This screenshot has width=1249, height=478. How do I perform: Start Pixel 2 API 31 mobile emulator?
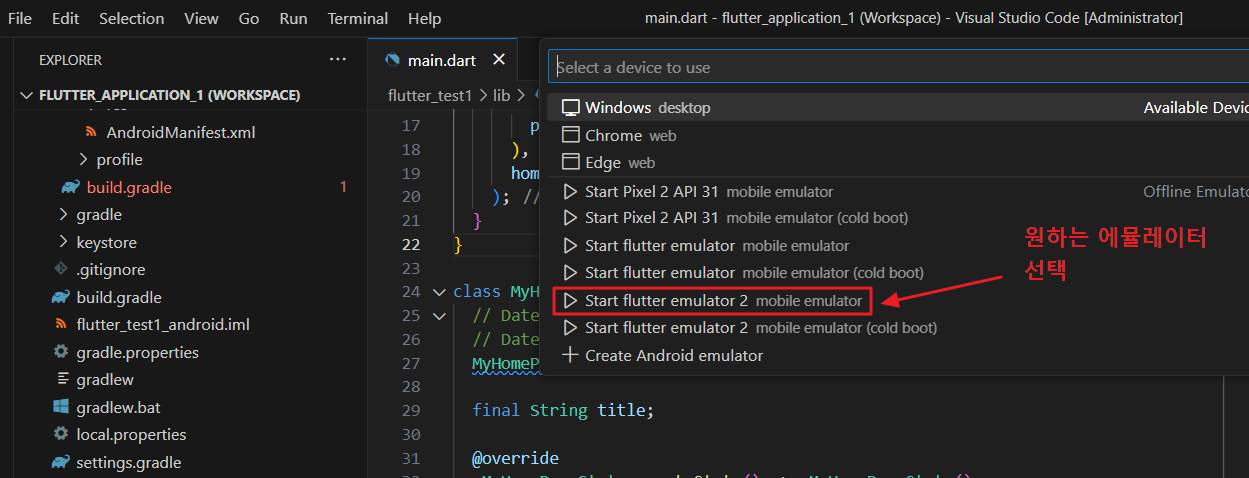coord(898,191)
